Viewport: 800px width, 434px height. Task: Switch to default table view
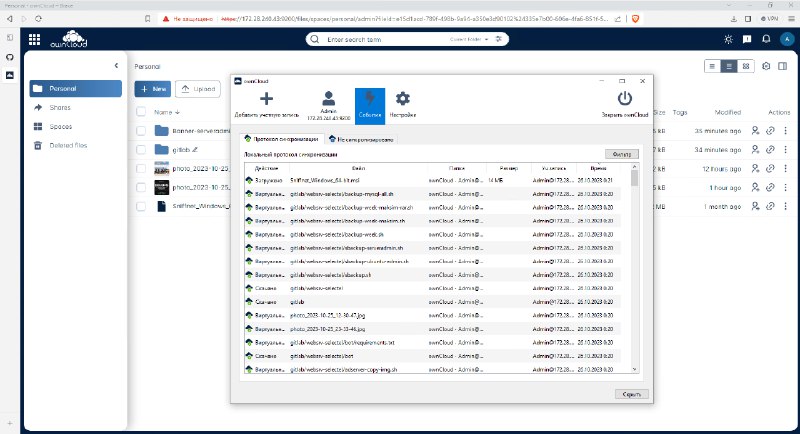click(x=729, y=66)
